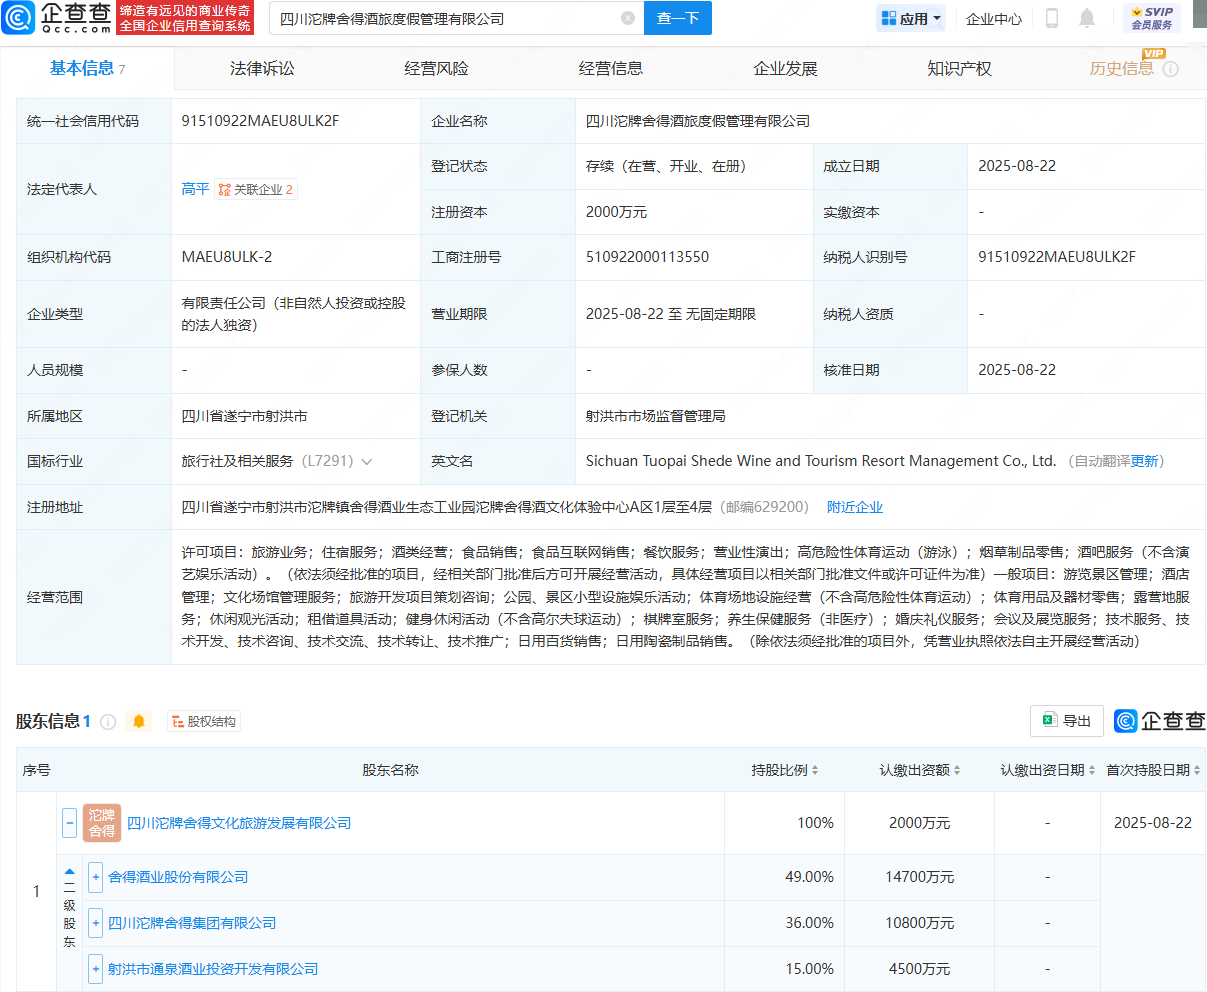Click the 沱牌舍得 orange logo thumbnail
This screenshot has height=992, width=1207.
click(x=102, y=823)
